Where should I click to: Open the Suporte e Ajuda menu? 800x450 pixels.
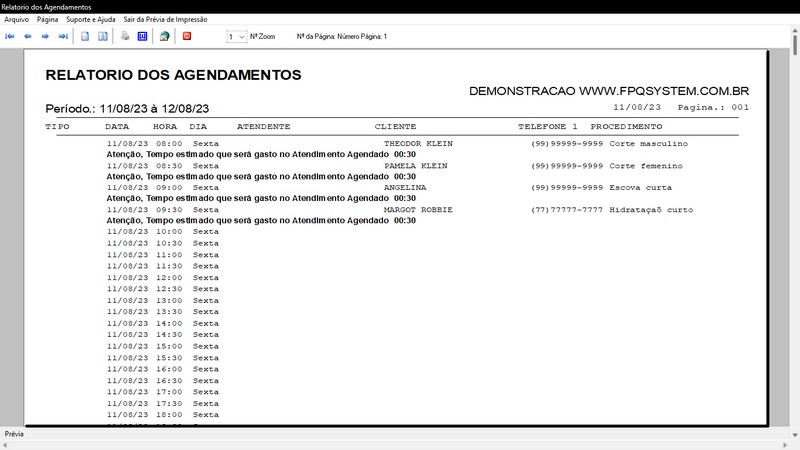(x=91, y=19)
